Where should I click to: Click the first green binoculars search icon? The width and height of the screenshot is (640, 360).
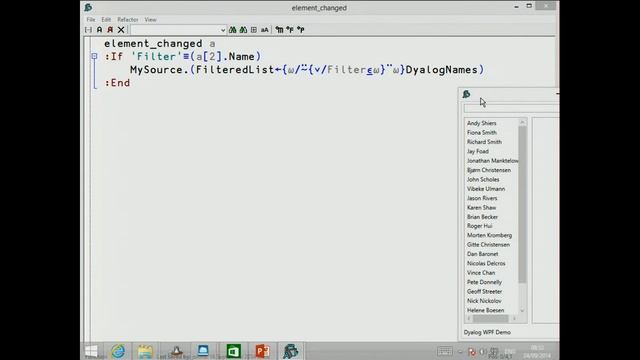pyautogui.click(x=233, y=30)
